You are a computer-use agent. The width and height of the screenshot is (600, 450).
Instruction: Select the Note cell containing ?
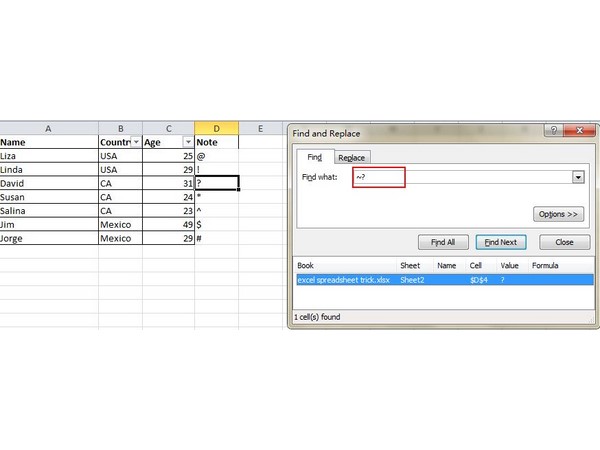(217, 183)
